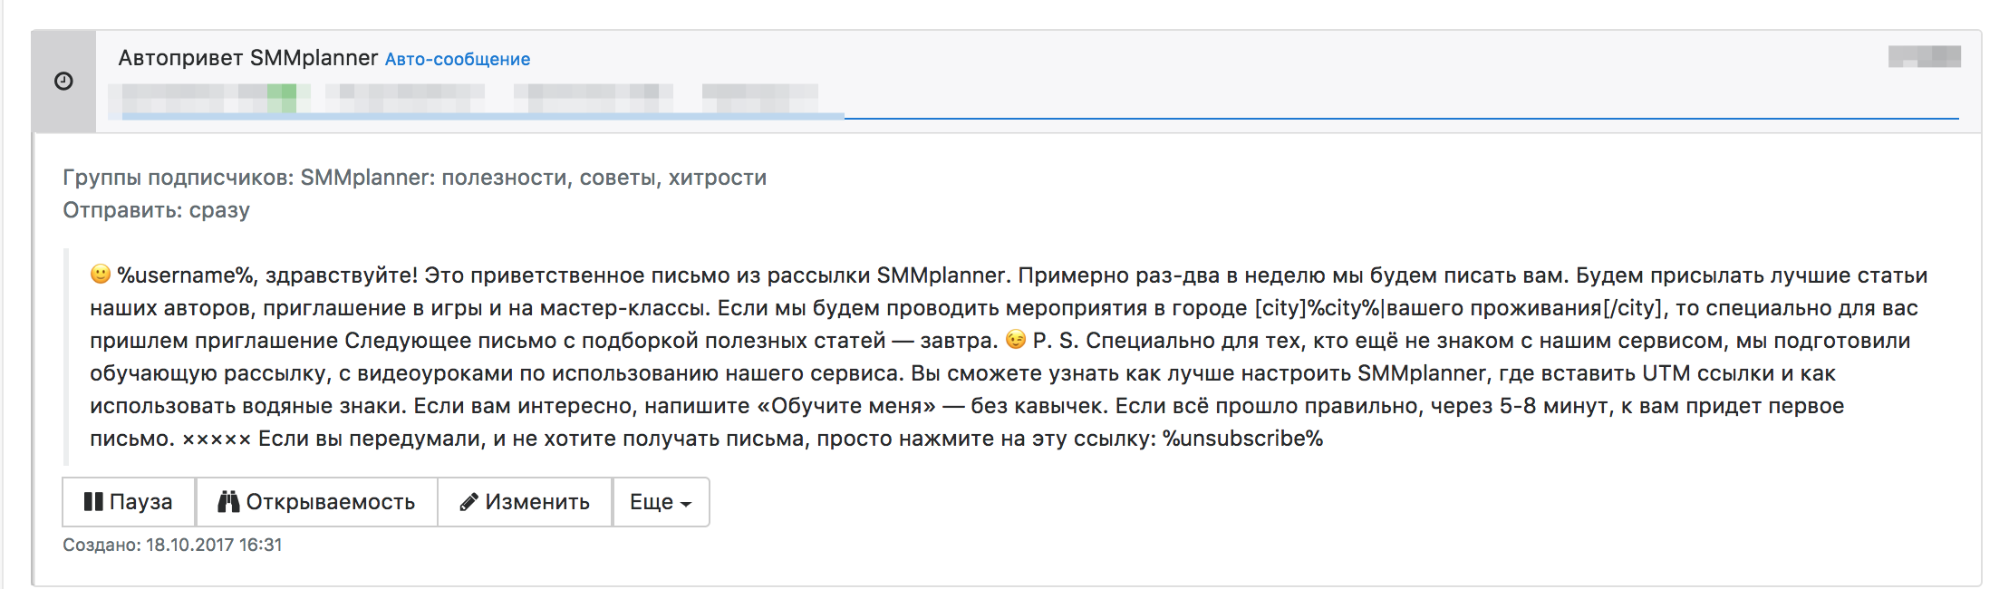Click the pencil icon on Изменить

468,502
